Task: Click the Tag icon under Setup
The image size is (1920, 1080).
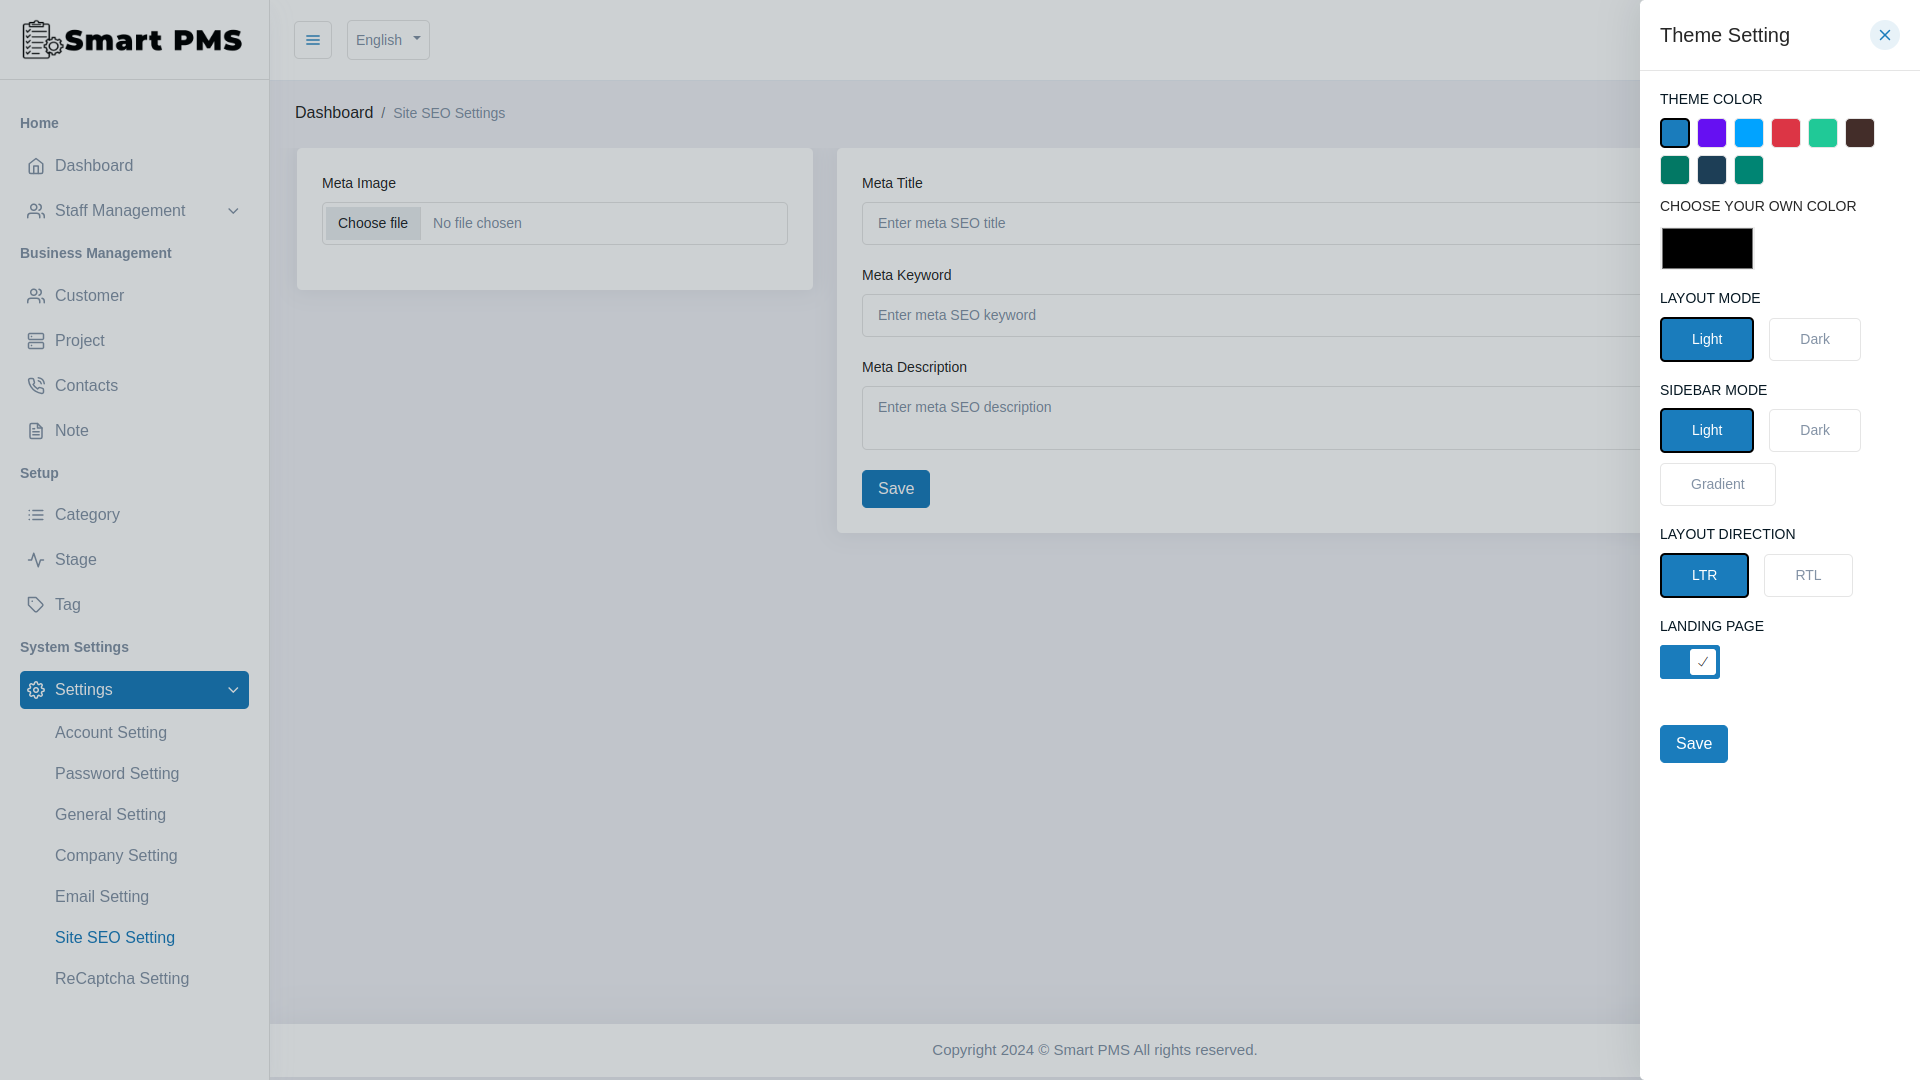Action: 36,604
